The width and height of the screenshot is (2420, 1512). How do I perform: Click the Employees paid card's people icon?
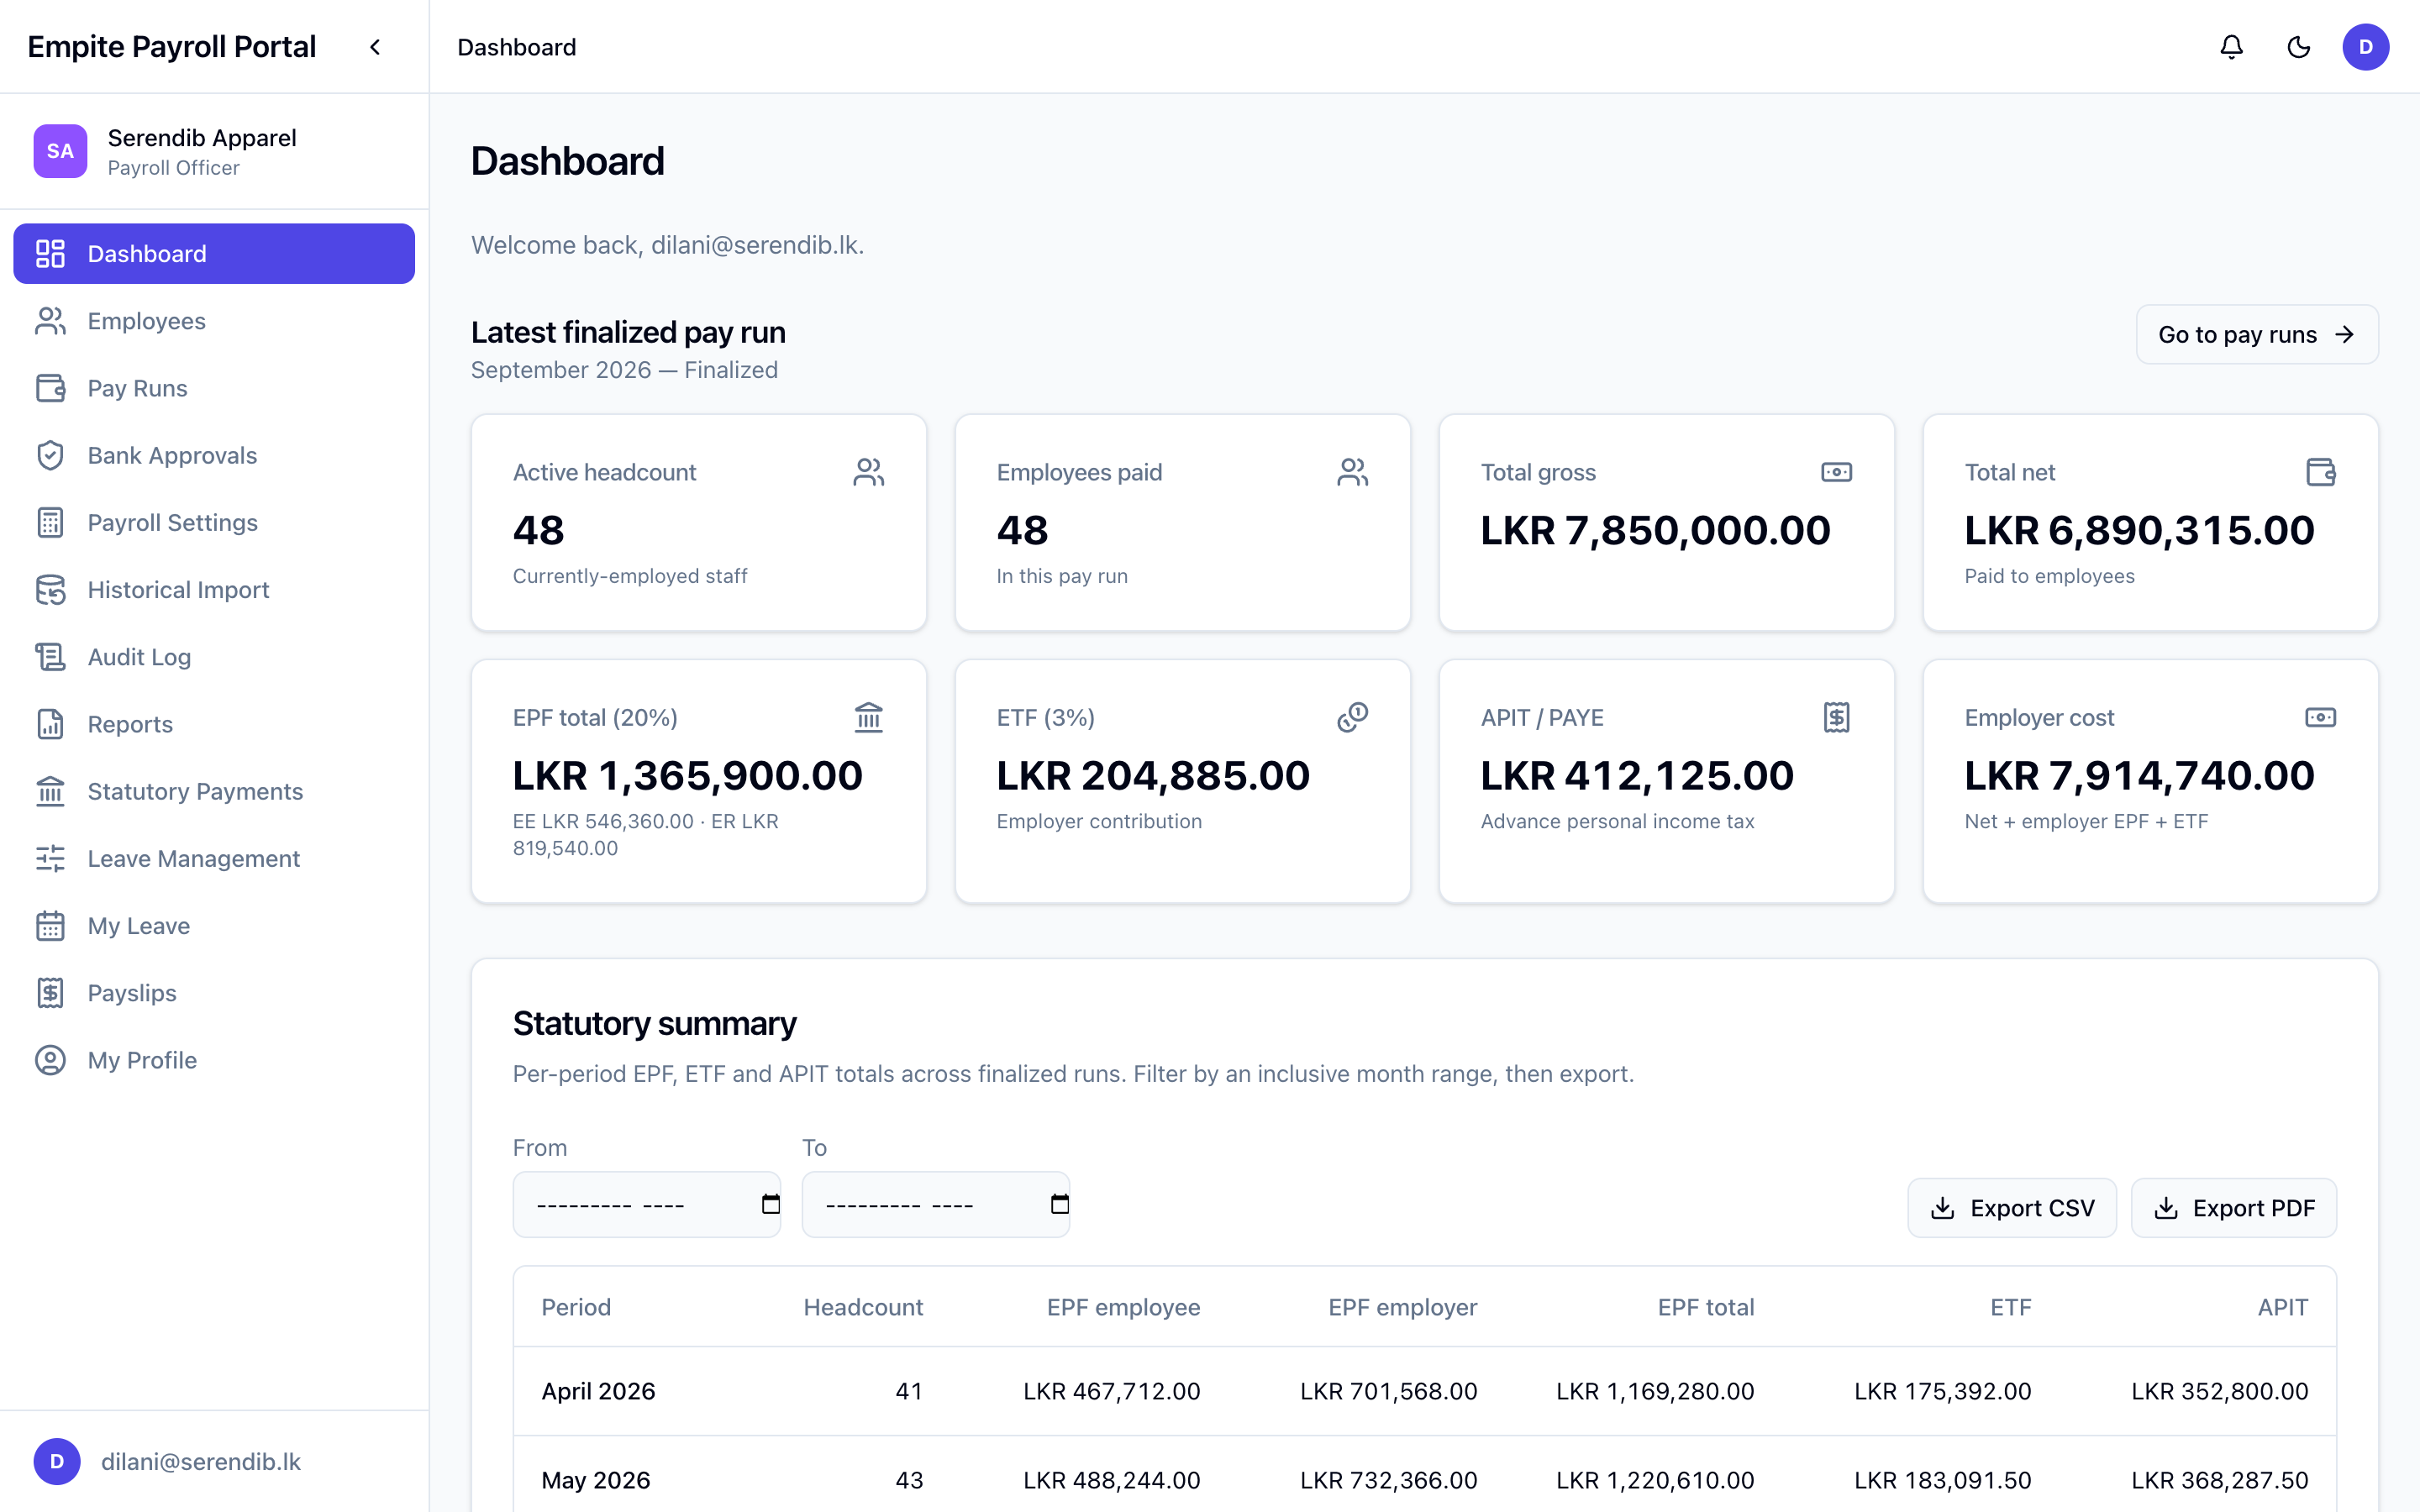coord(1352,472)
